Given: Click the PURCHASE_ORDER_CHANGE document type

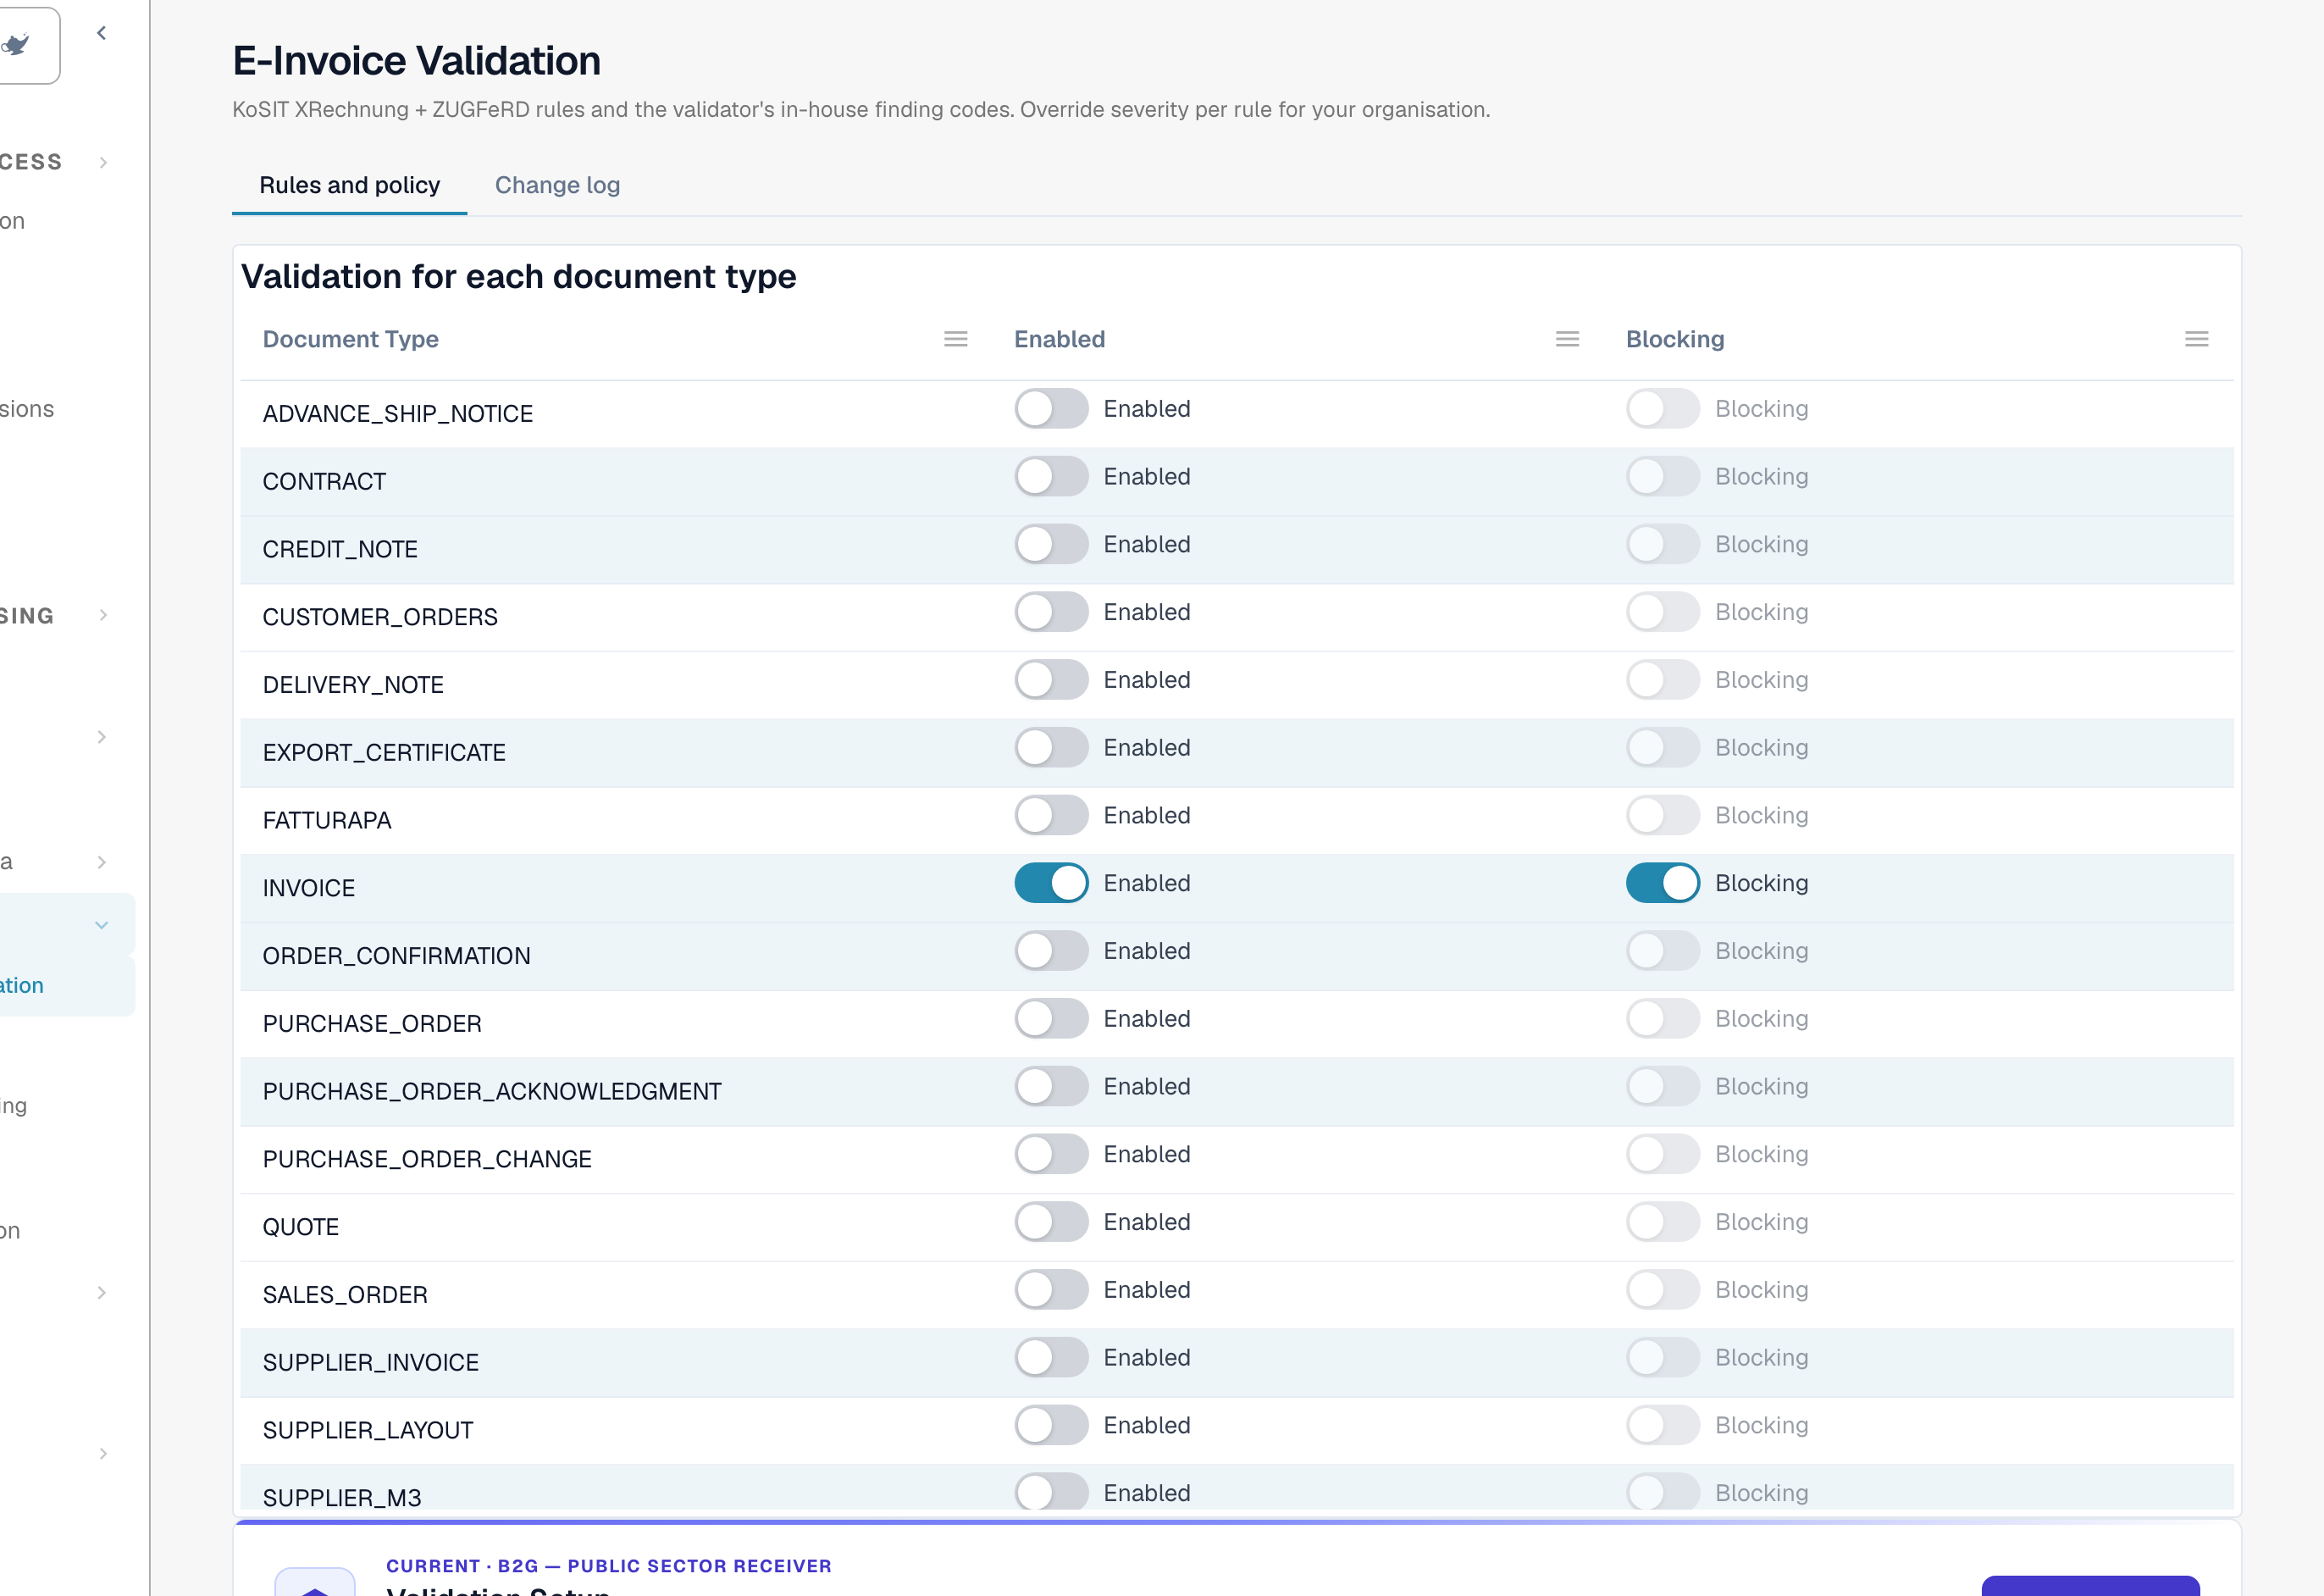Looking at the screenshot, I should [427, 1159].
